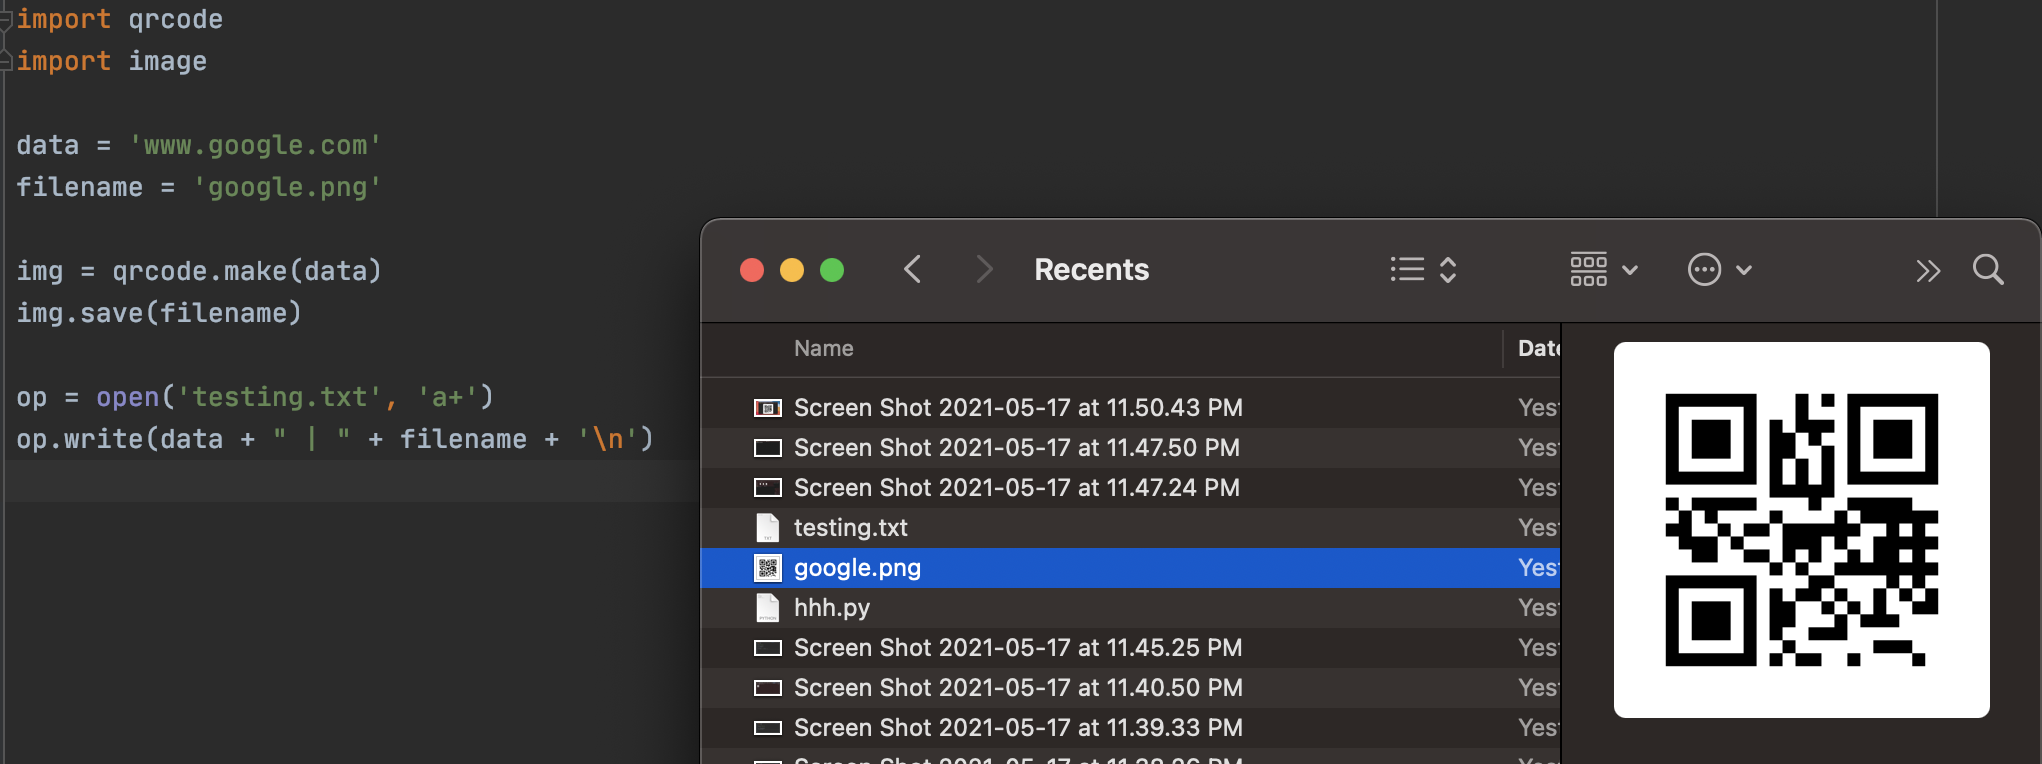Image resolution: width=2042 pixels, height=764 pixels.
Task: Select Screen Shot at 11.47.24 PM
Action: pos(1130,488)
